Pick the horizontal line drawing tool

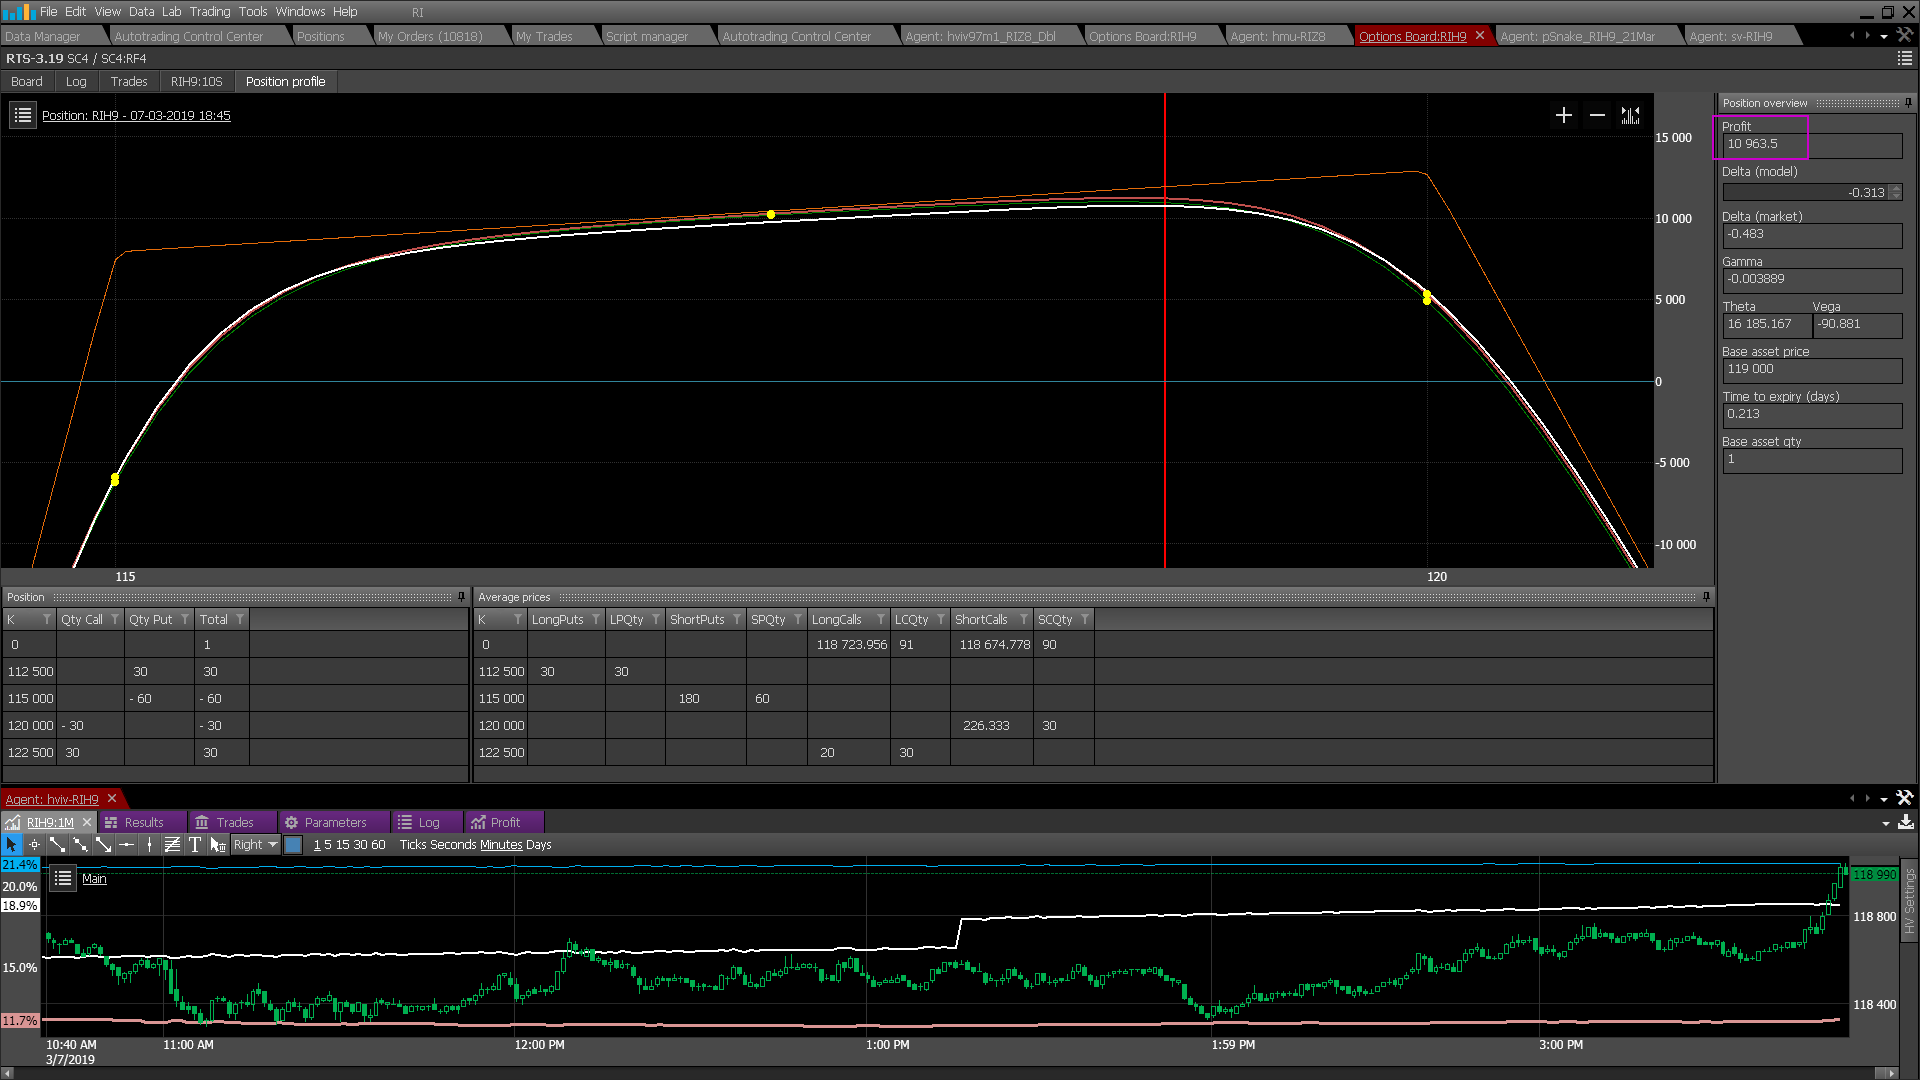(126, 845)
